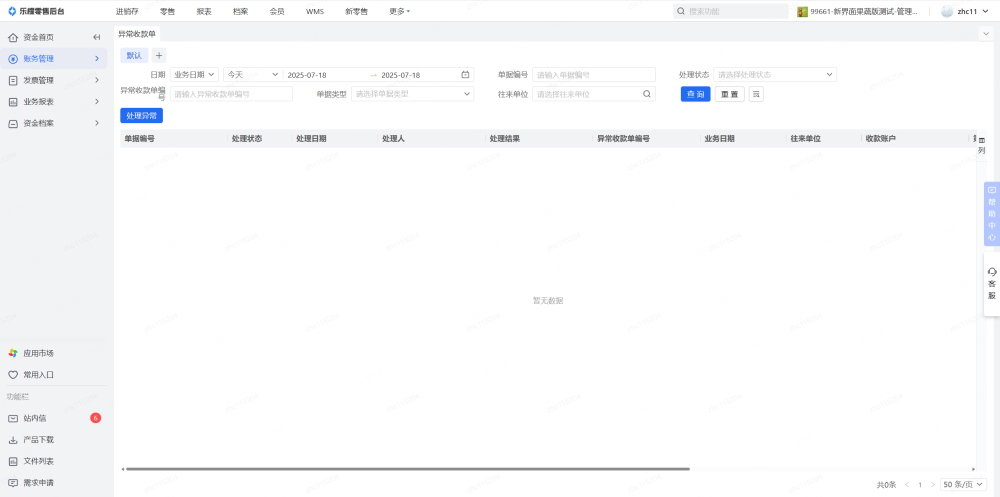Click the 单据编号 input field
The height and width of the screenshot is (497, 1000).
(594, 75)
